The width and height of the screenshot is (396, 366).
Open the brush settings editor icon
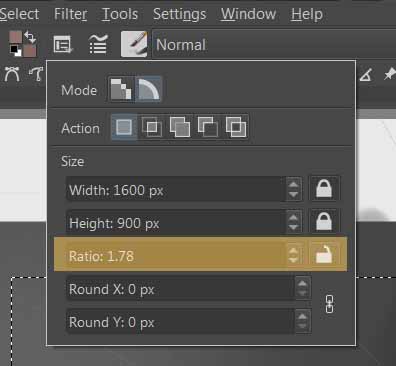[x=98, y=44]
